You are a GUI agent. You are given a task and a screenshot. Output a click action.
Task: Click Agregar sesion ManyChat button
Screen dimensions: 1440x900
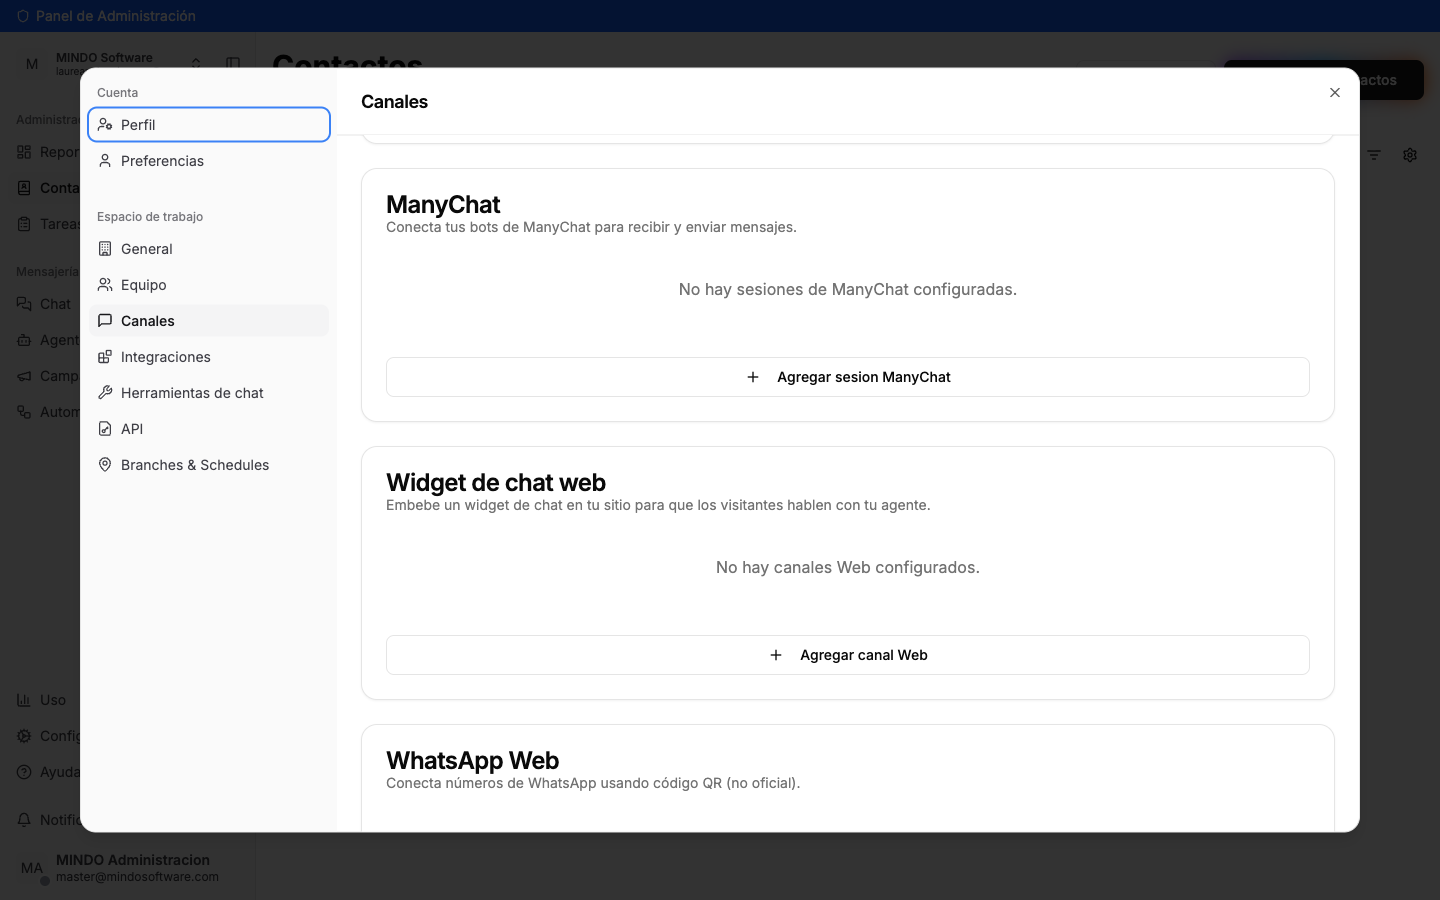(x=848, y=377)
